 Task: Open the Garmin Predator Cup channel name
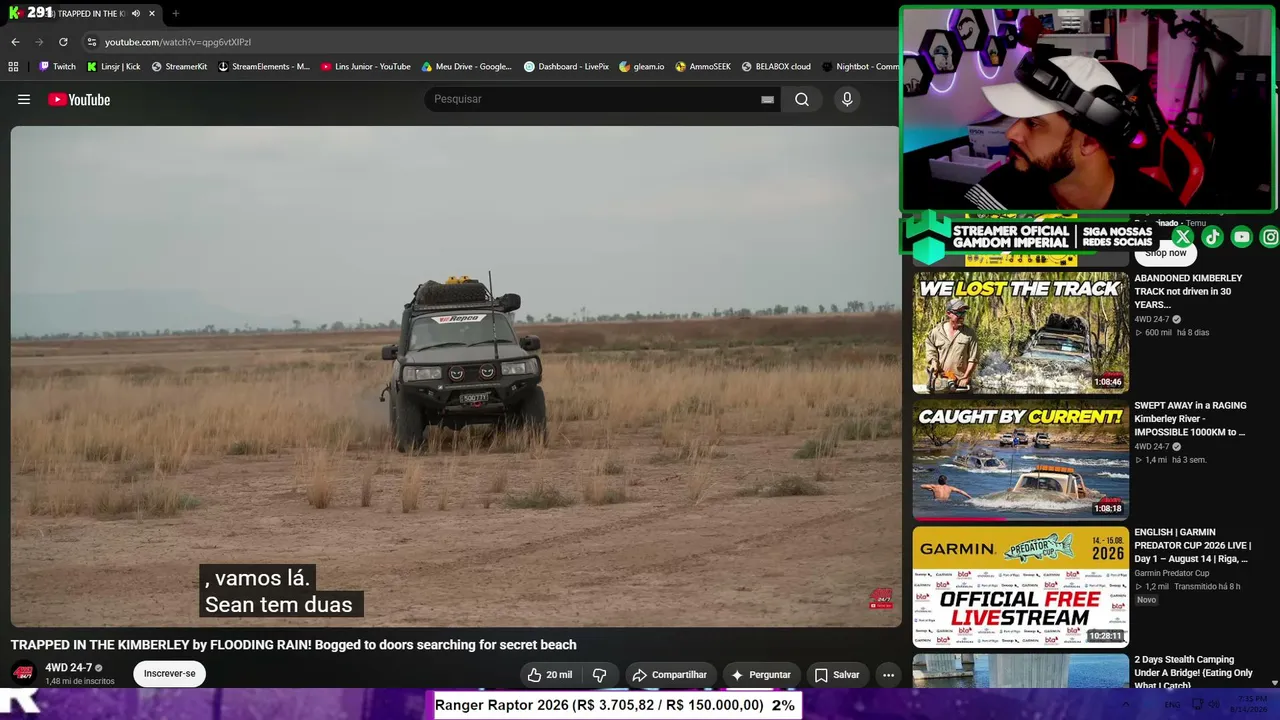pos(1171,573)
